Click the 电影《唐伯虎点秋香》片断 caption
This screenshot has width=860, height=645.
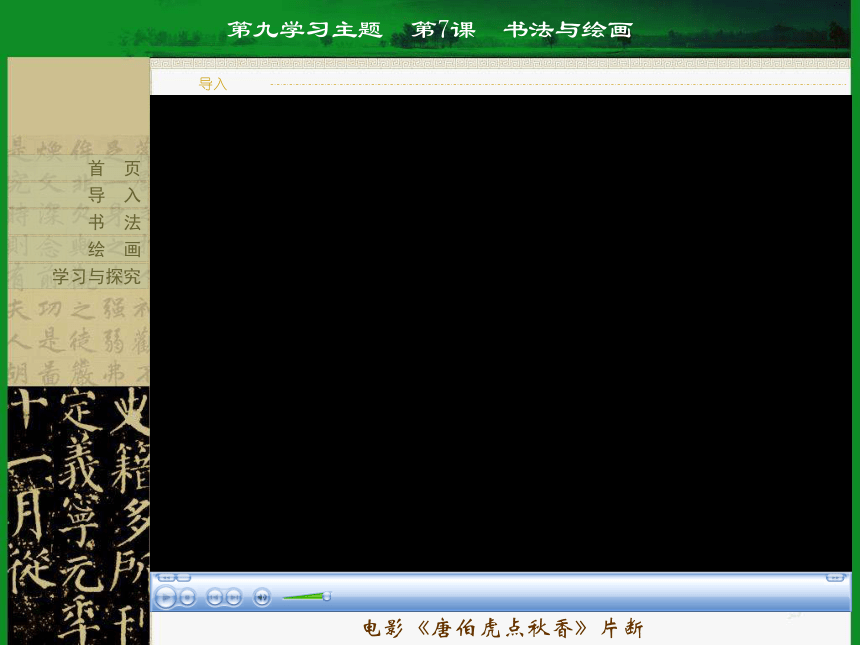pos(502,628)
